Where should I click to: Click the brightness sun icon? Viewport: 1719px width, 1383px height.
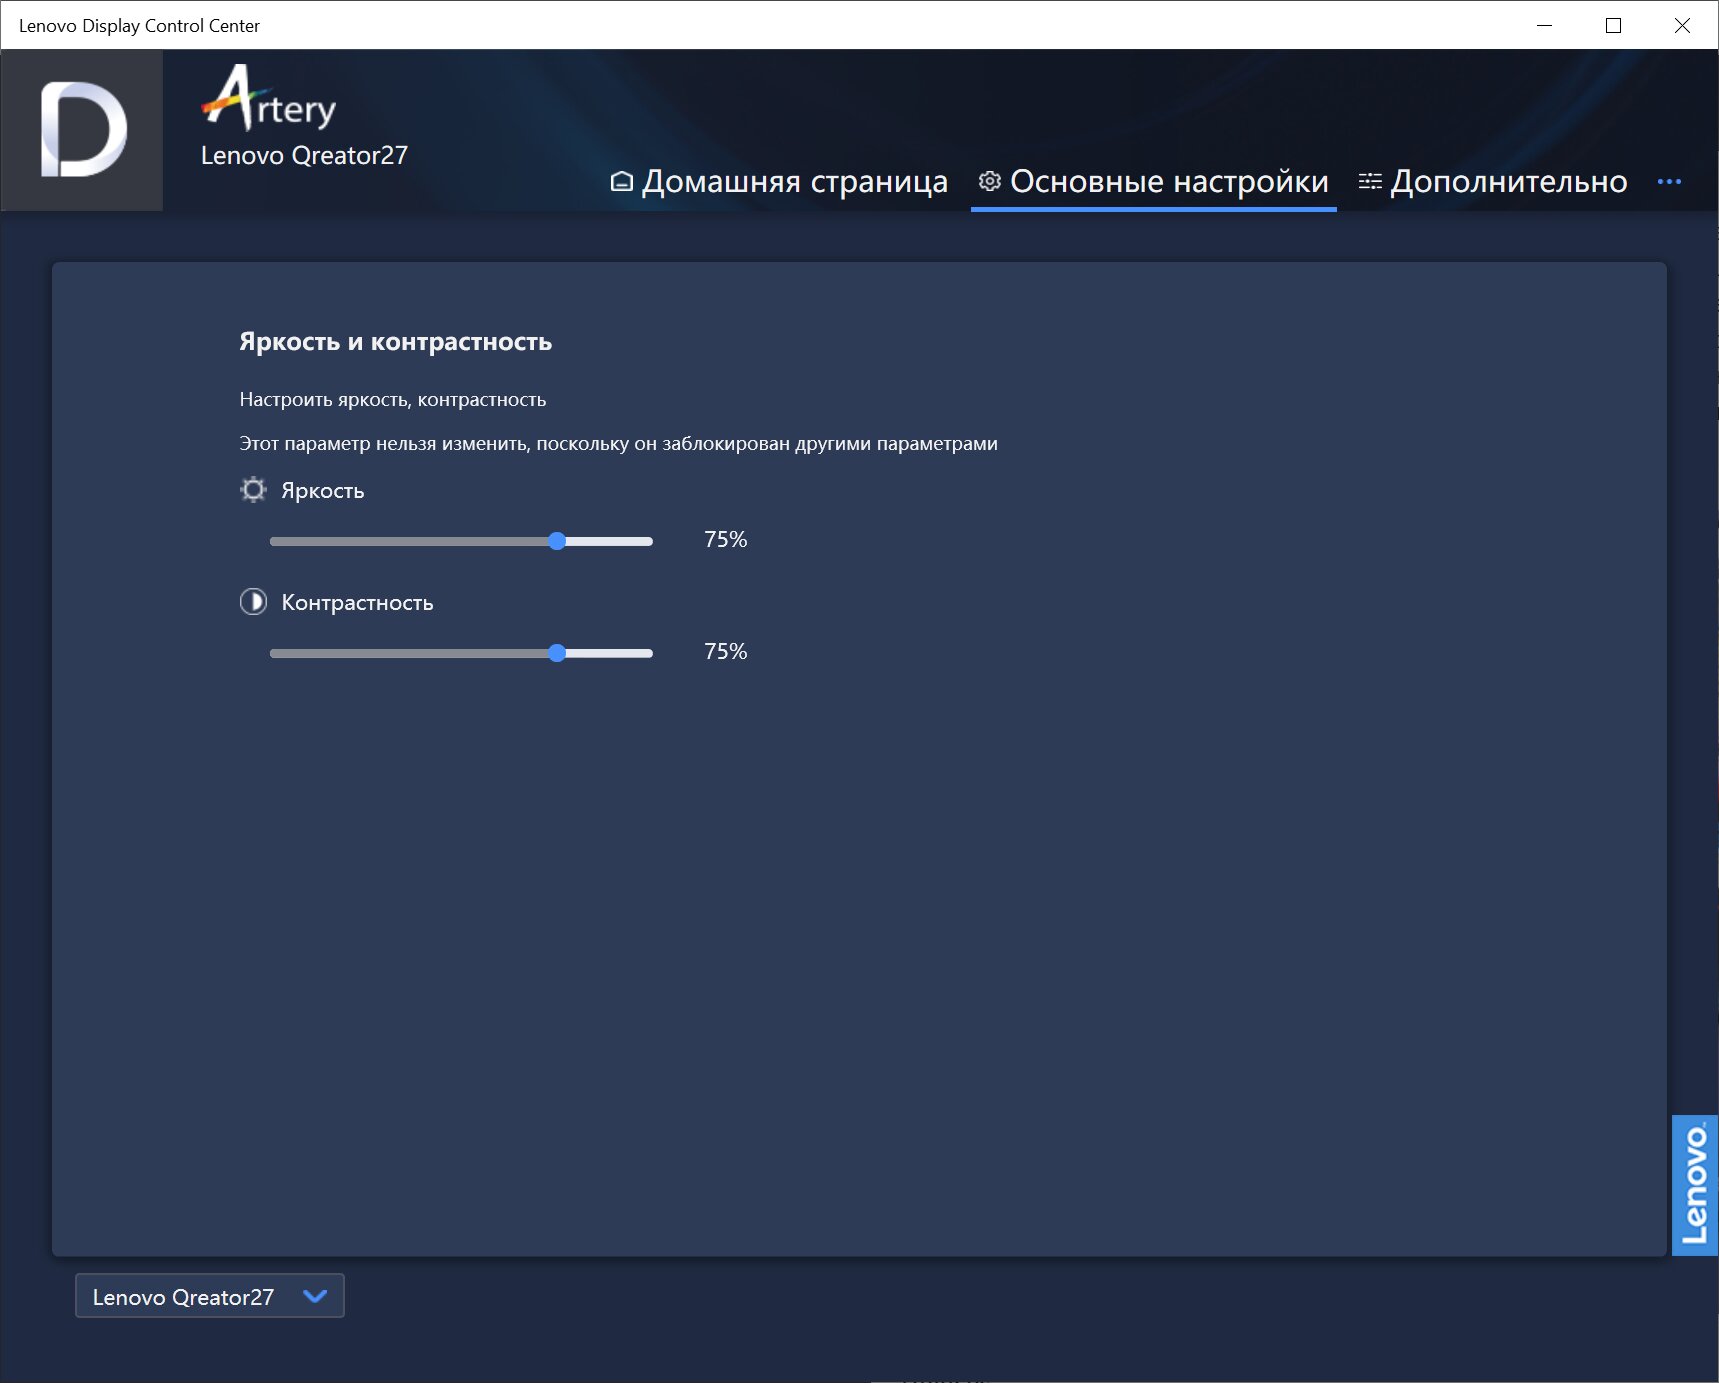coord(253,489)
